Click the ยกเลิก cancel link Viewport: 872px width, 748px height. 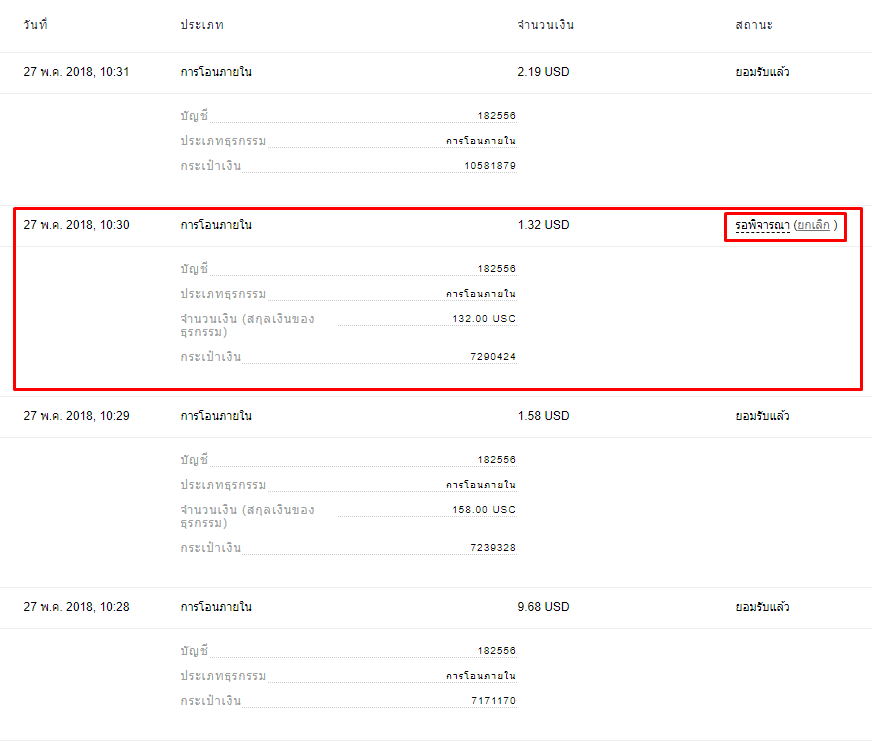[812, 226]
